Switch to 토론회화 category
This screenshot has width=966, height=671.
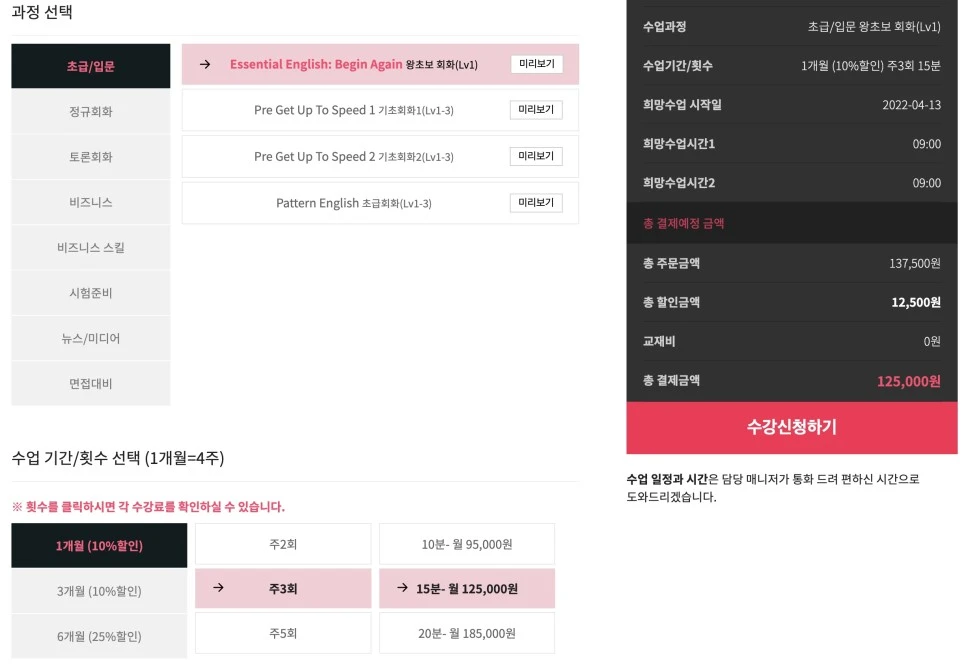pyautogui.click(x=91, y=157)
